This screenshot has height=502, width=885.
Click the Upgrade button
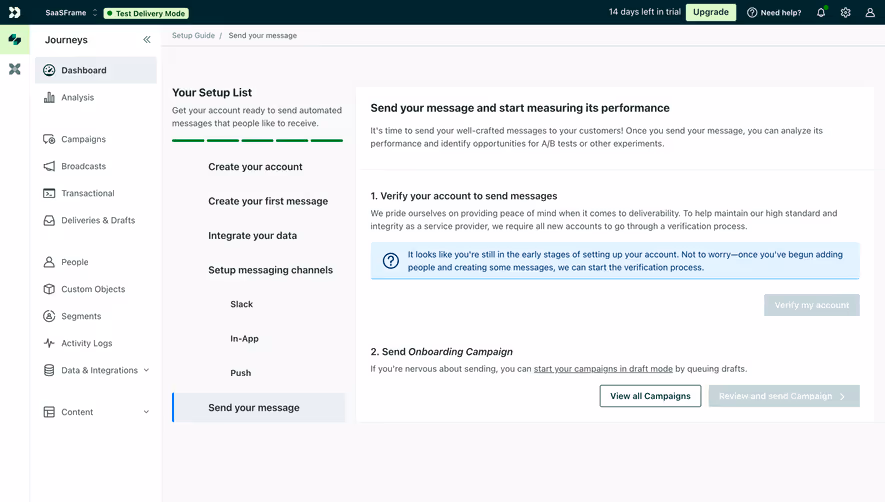click(x=711, y=12)
